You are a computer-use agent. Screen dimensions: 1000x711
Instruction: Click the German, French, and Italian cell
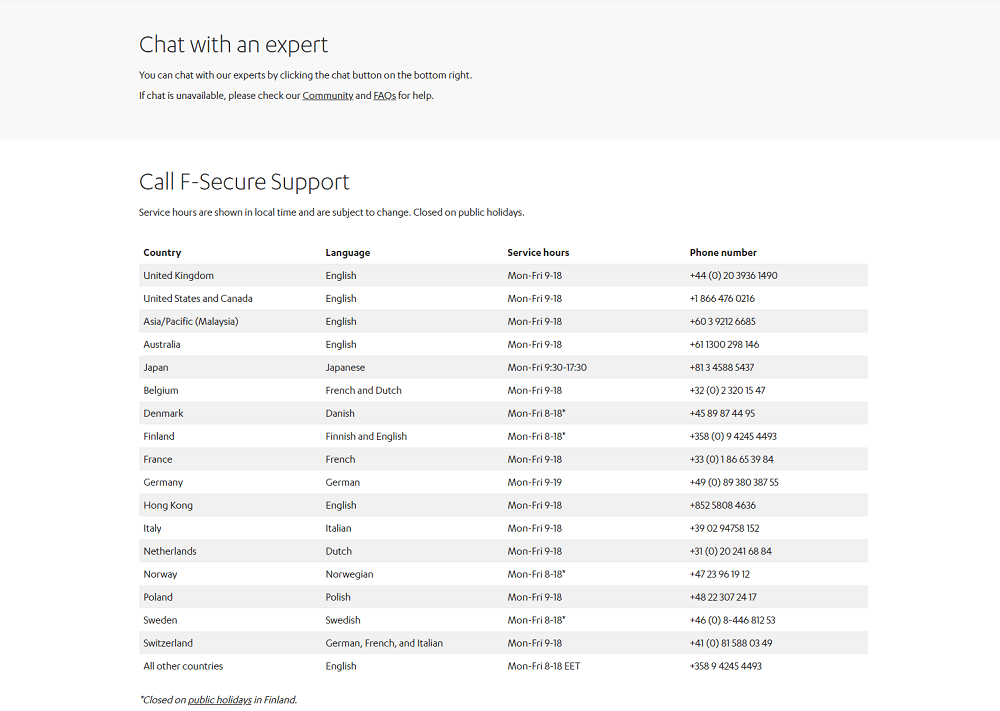pyautogui.click(x=384, y=643)
